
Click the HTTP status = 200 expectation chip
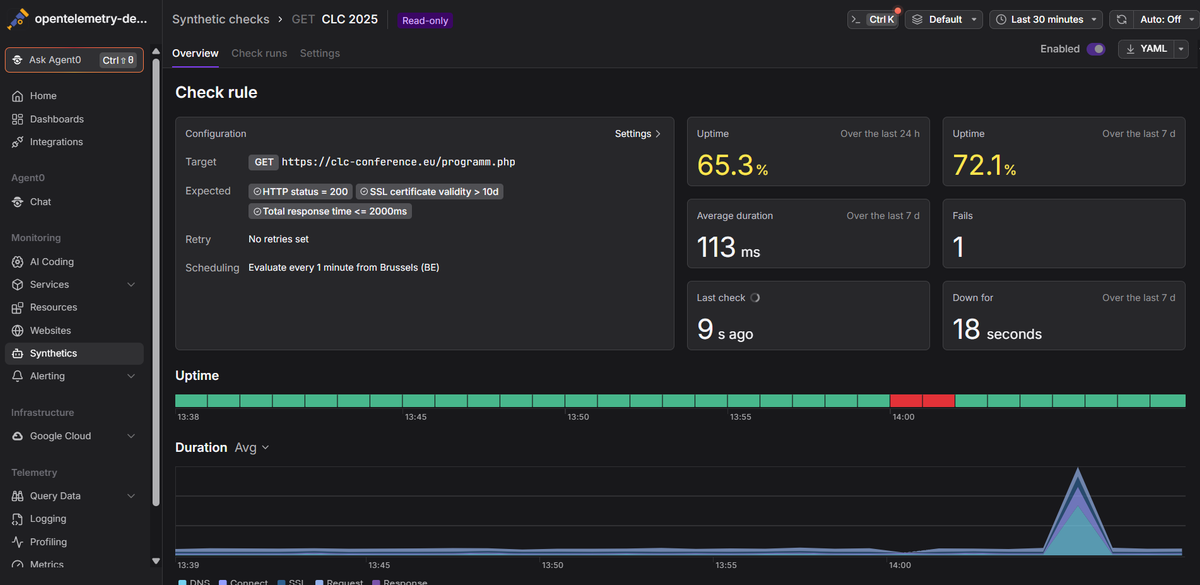tap(300, 191)
